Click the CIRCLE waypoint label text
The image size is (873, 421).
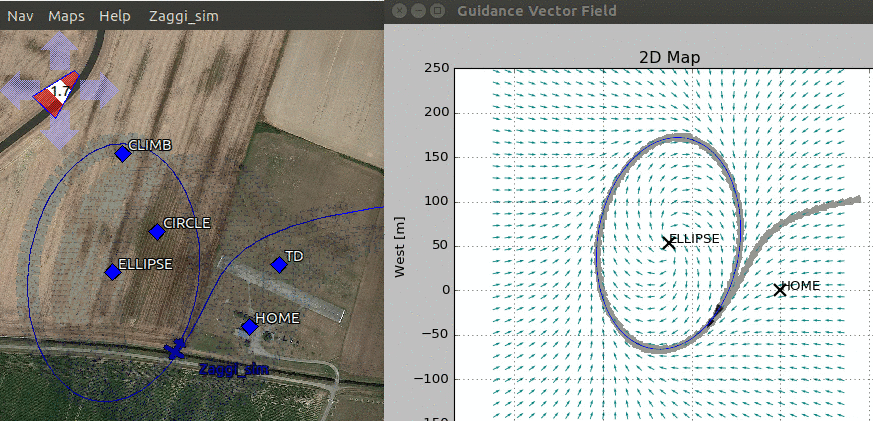tap(187, 223)
